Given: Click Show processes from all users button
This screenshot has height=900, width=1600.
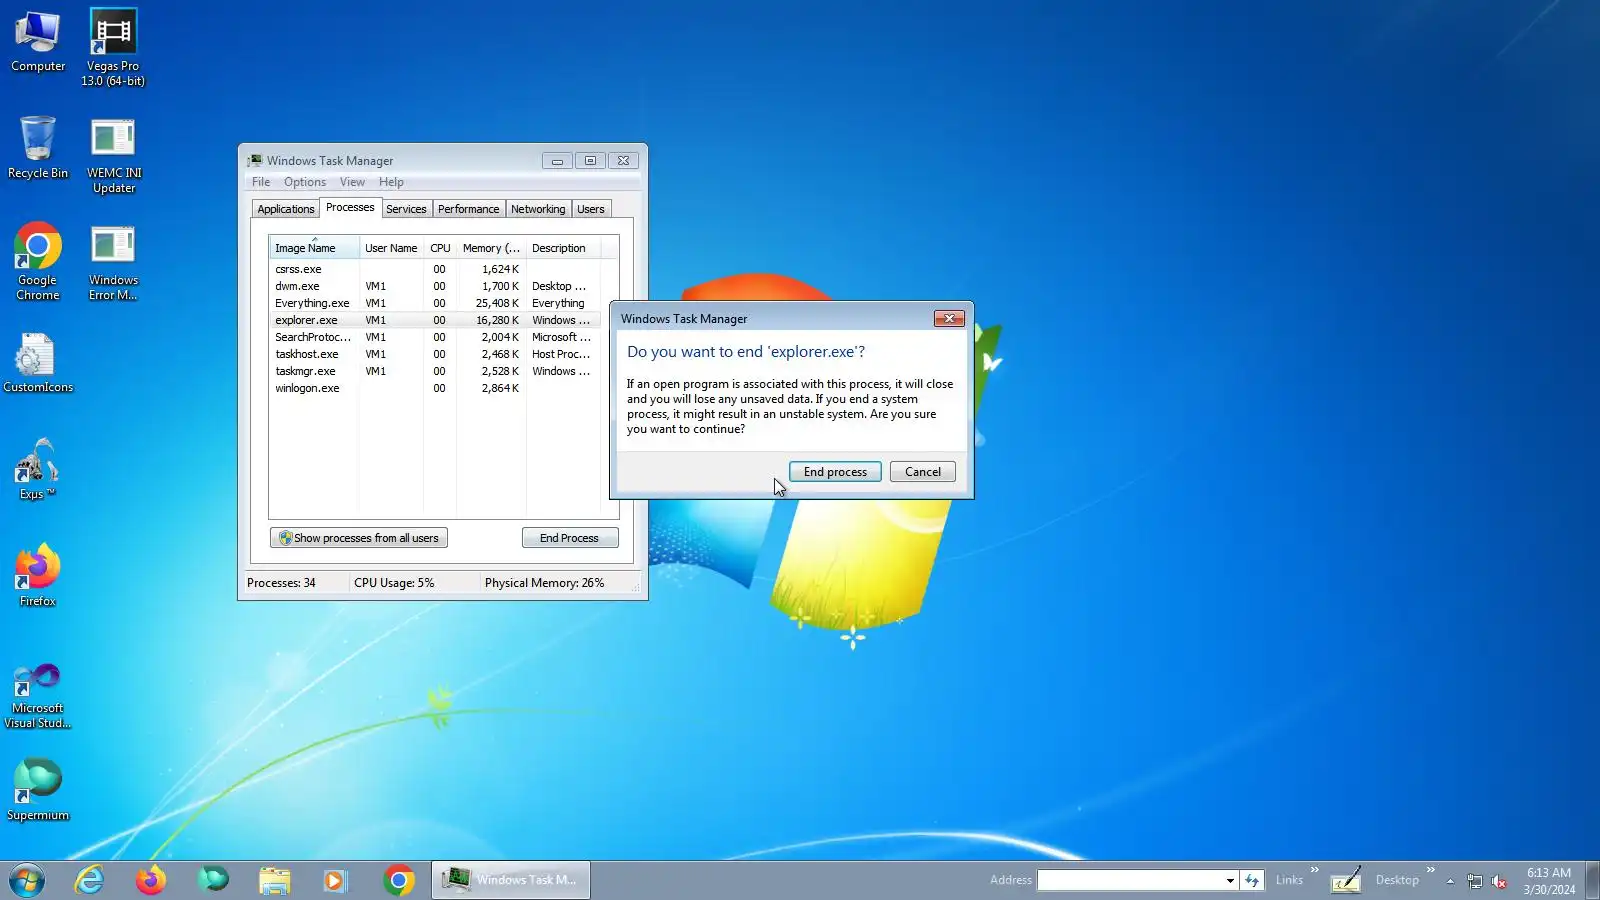Looking at the screenshot, I should coord(359,538).
